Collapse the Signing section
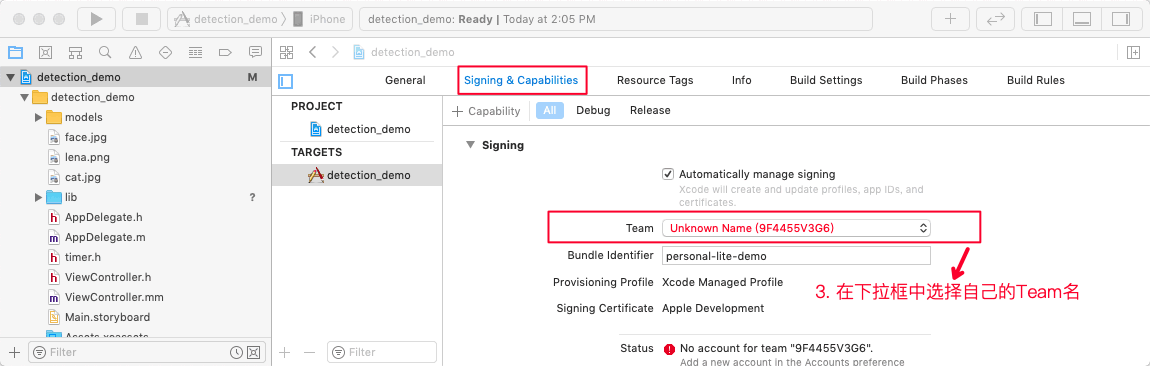Screen dimensions: 1150x366 coord(470,145)
